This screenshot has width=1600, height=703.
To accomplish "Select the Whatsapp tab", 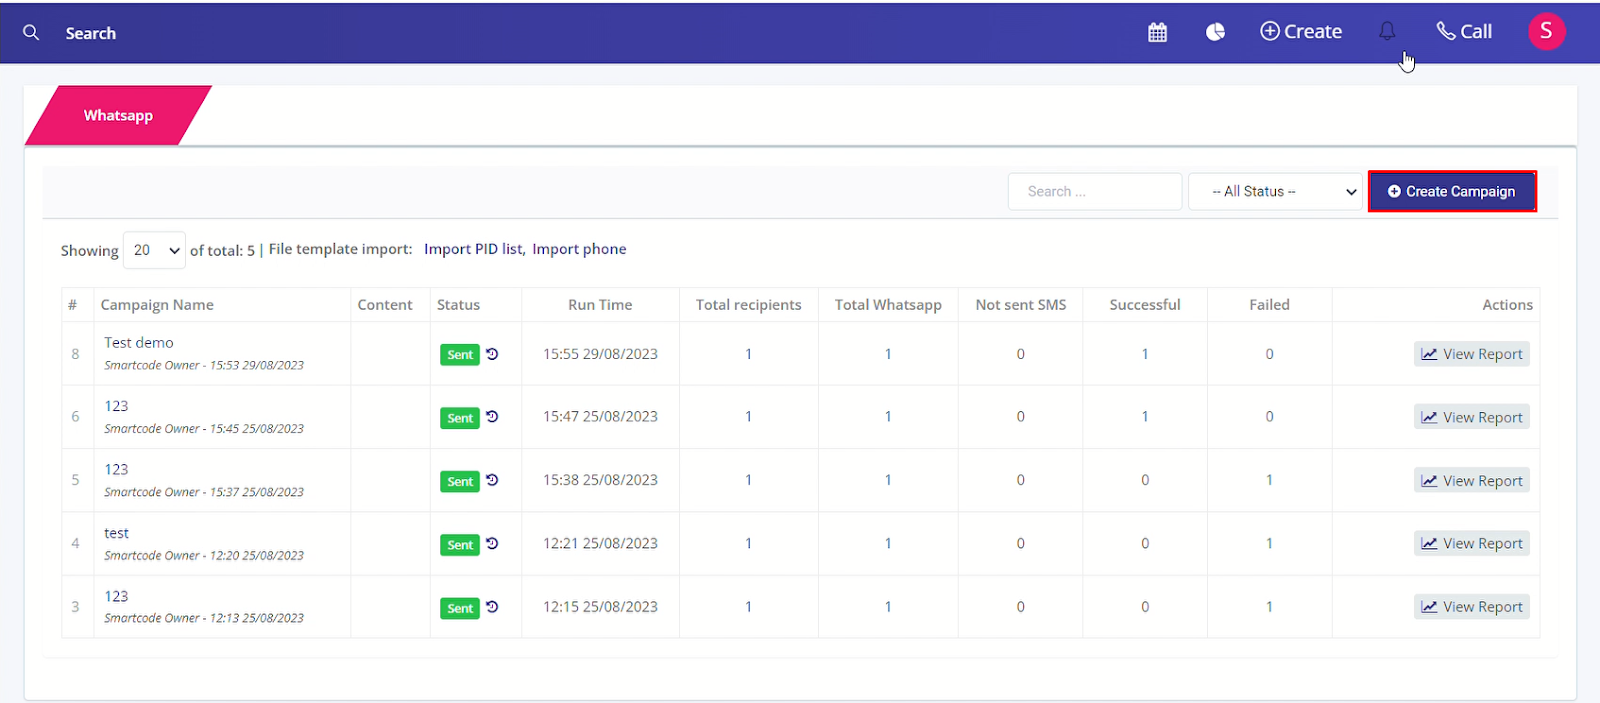I will pos(118,115).
